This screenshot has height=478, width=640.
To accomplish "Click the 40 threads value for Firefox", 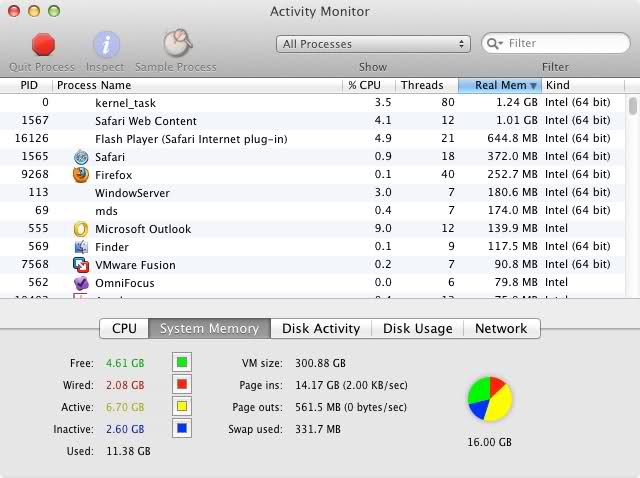I will [447, 174].
